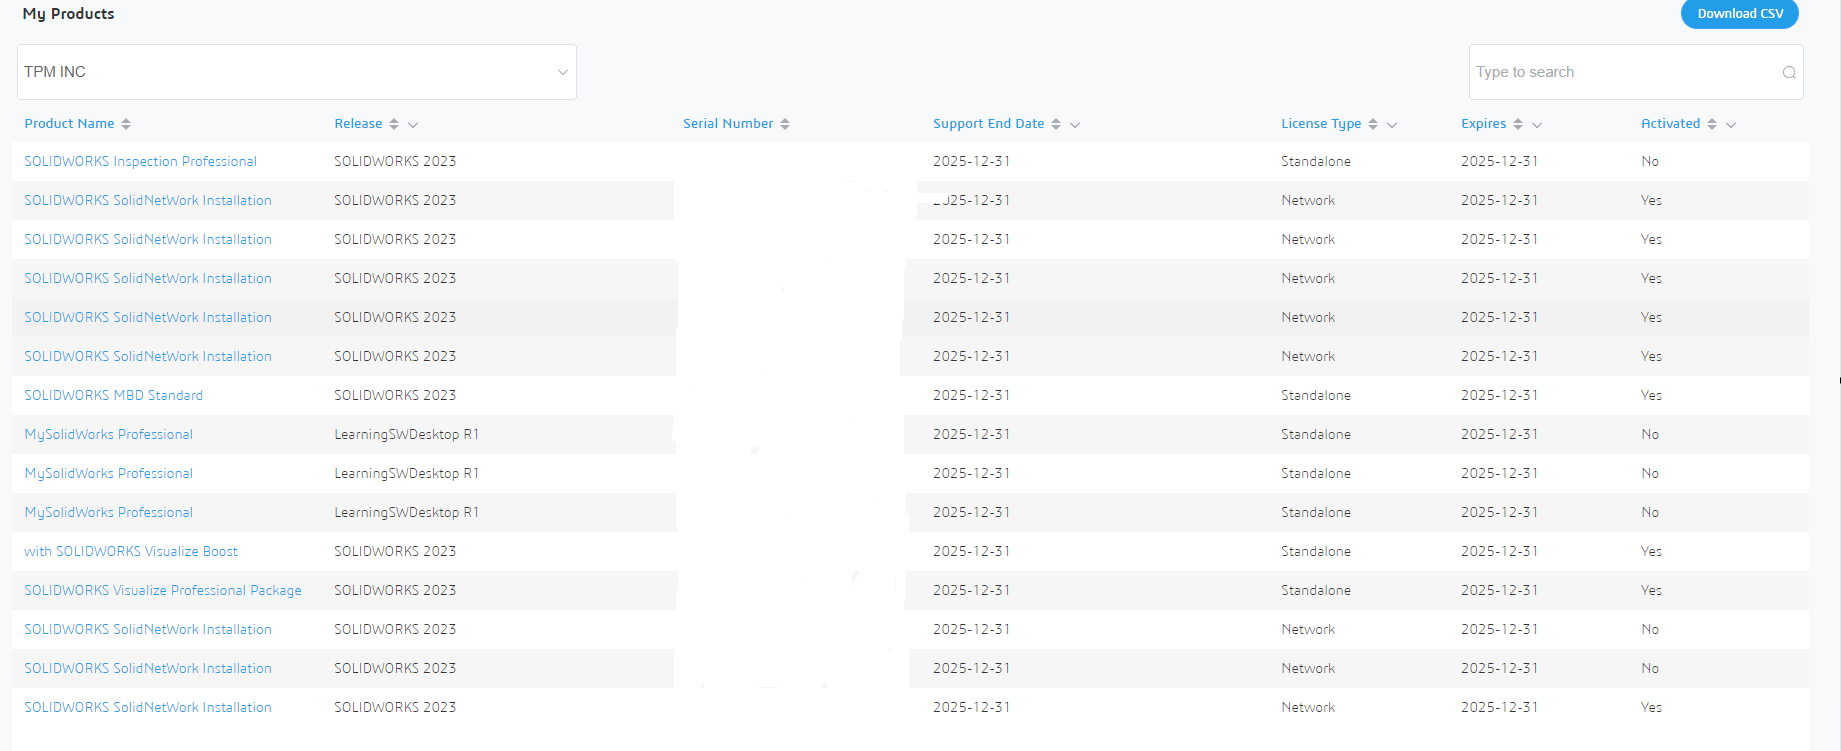
Task: Expand the Expires filter chevron
Action: [x=1537, y=125]
